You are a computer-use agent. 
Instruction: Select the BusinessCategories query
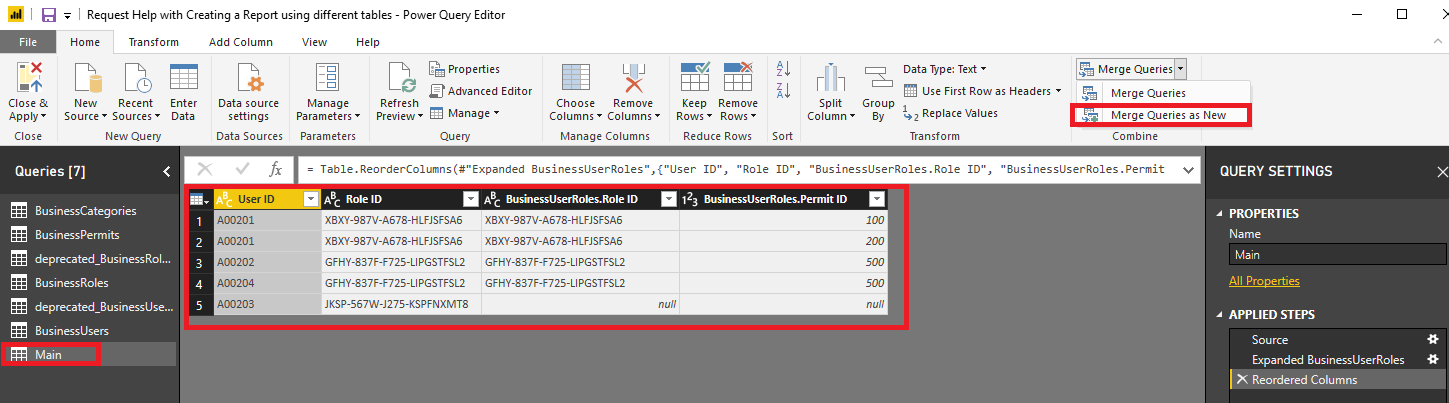[88, 210]
